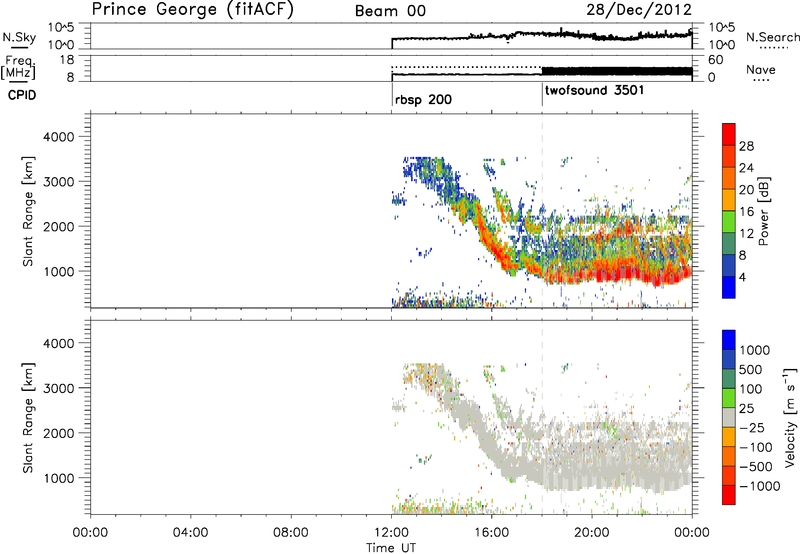This screenshot has height=554, width=800.
Task: Click the '-100' tick on the Velocity colorbar
Action: pos(756,447)
